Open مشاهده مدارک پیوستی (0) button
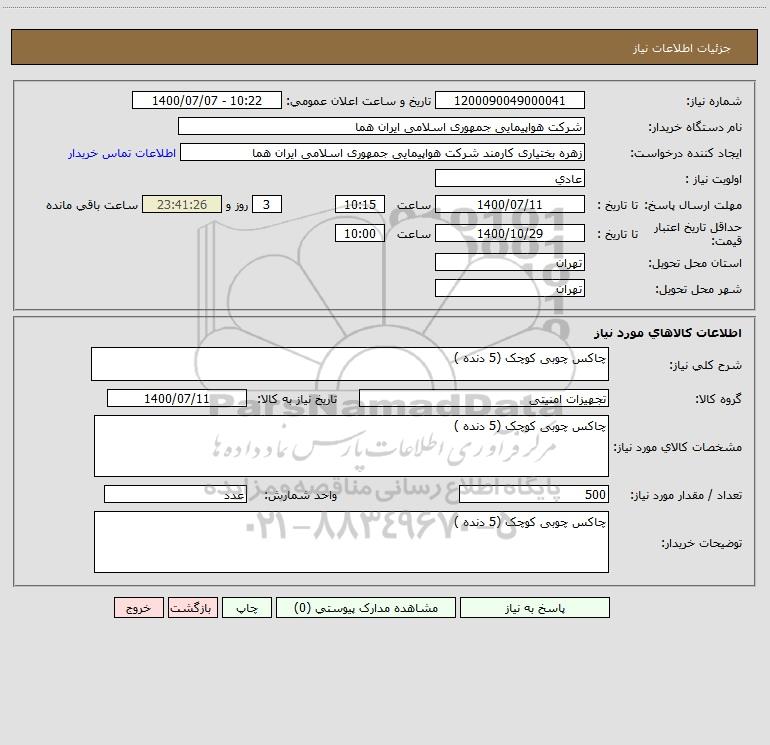Viewport: 770px width, 745px height. [x=366, y=607]
